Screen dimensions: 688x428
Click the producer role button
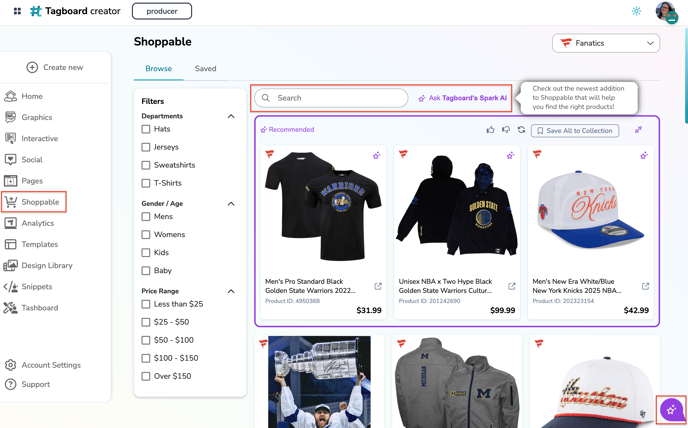click(162, 11)
